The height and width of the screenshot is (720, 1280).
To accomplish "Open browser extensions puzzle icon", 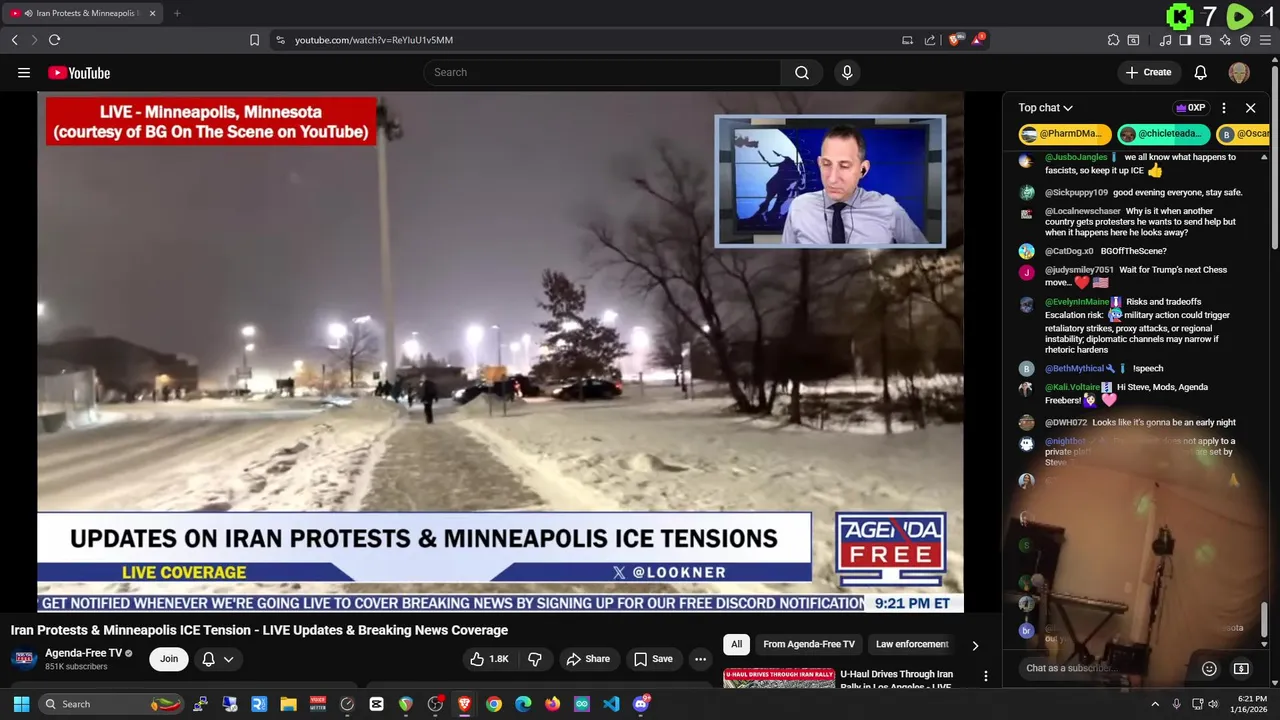I will [1113, 40].
